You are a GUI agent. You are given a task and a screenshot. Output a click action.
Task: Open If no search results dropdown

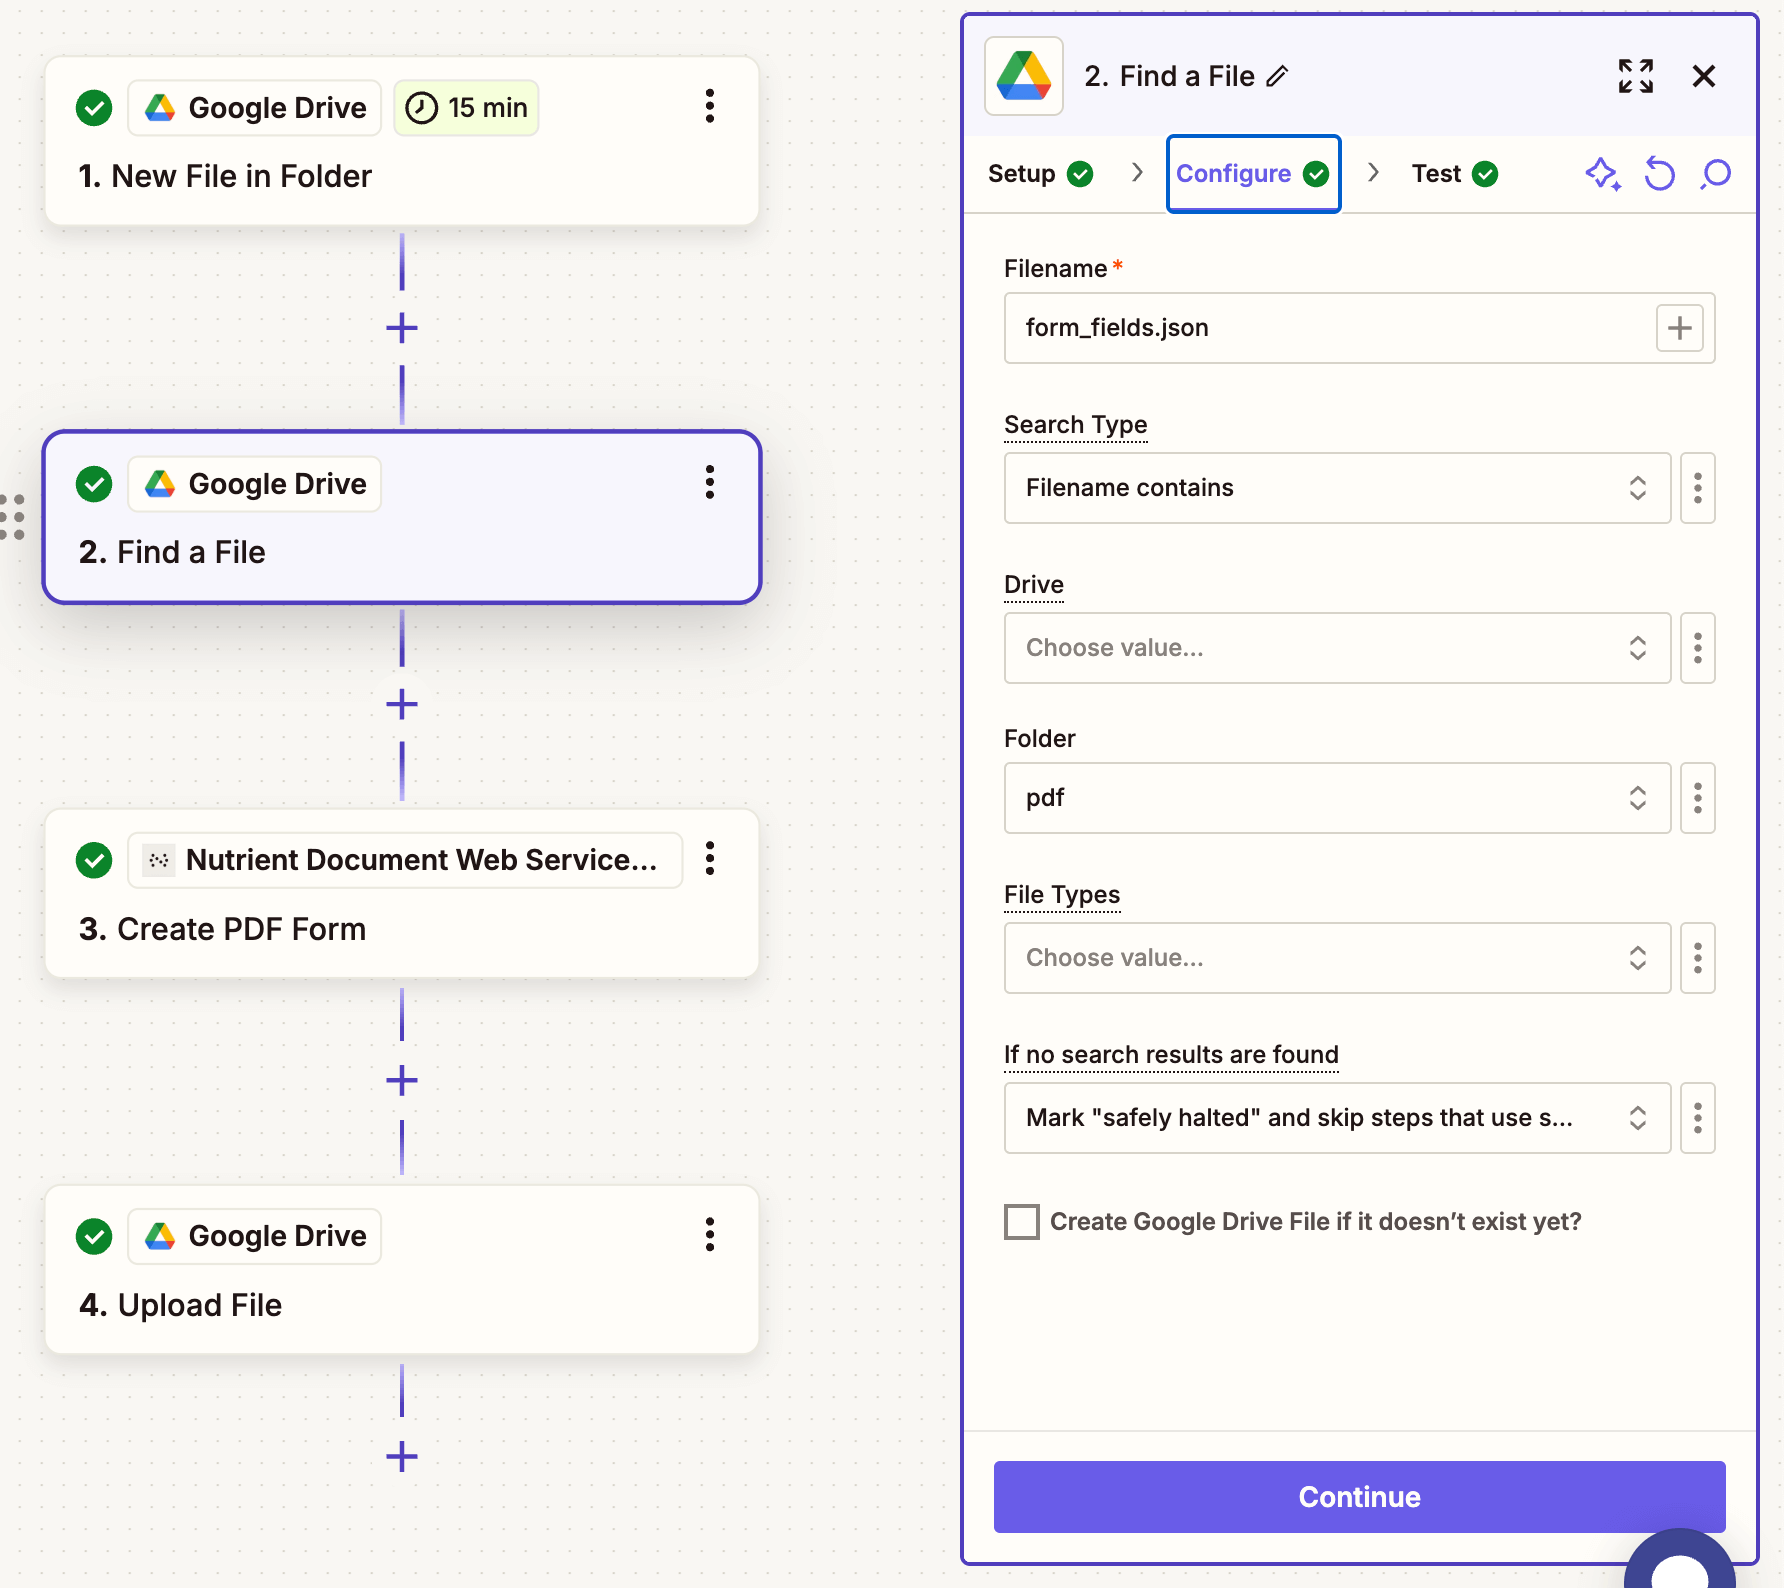pos(1336,1118)
